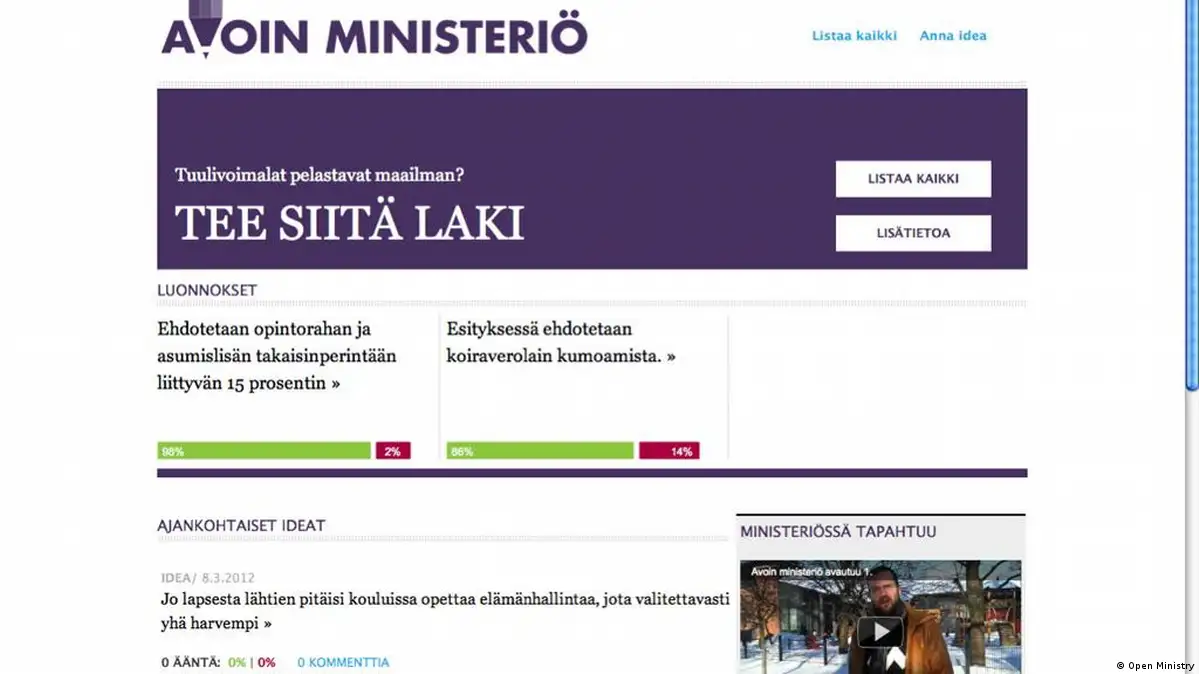This screenshot has height=674, width=1199.
Task: Click the page's vertical scrollbar
Action: point(1191,200)
